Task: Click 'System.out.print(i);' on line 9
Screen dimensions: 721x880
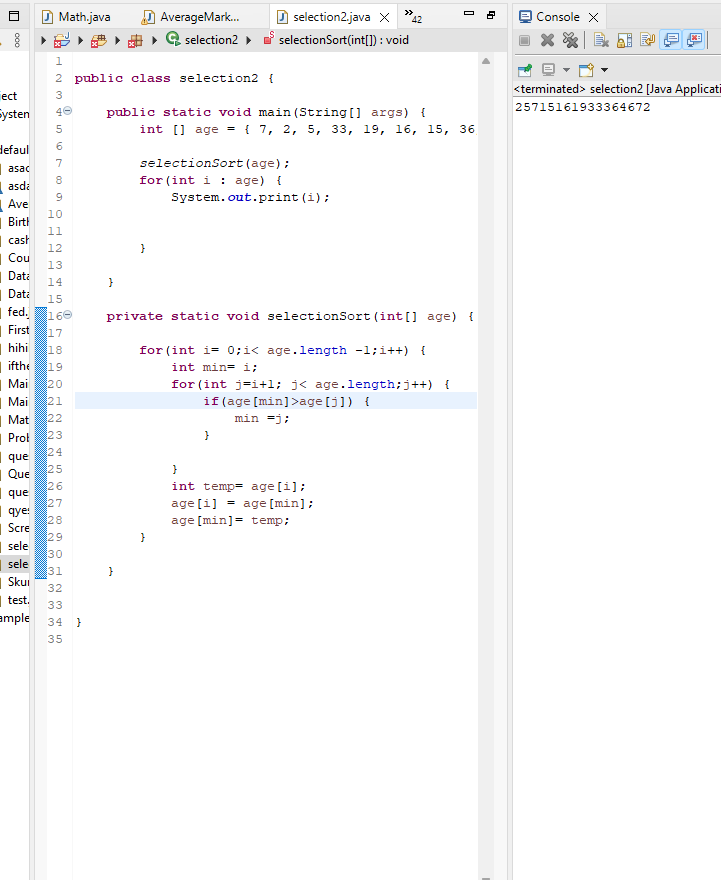Action: point(250,198)
